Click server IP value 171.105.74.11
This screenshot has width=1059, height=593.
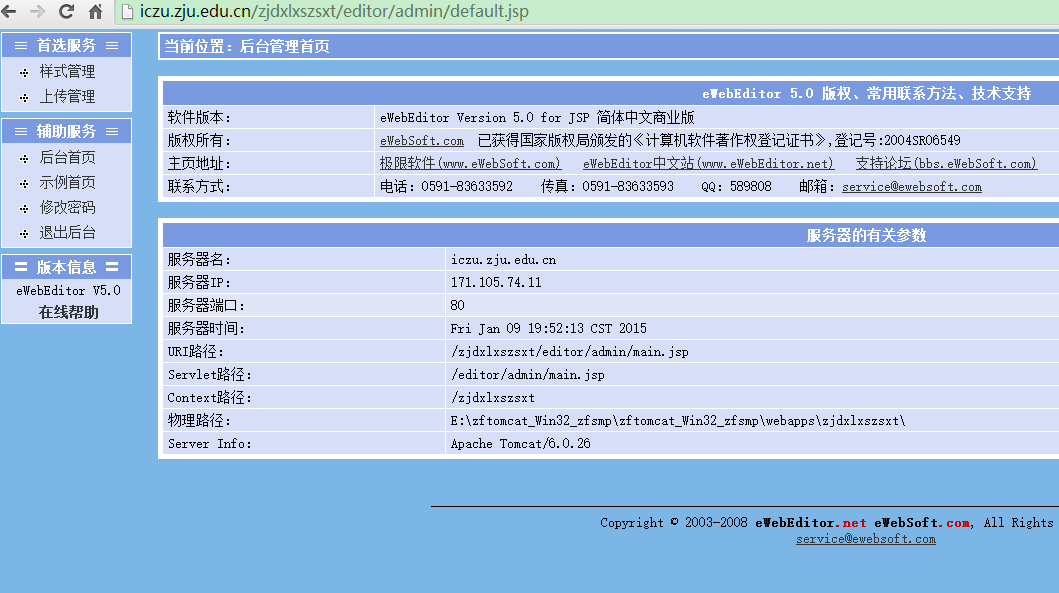coord(496,283)
